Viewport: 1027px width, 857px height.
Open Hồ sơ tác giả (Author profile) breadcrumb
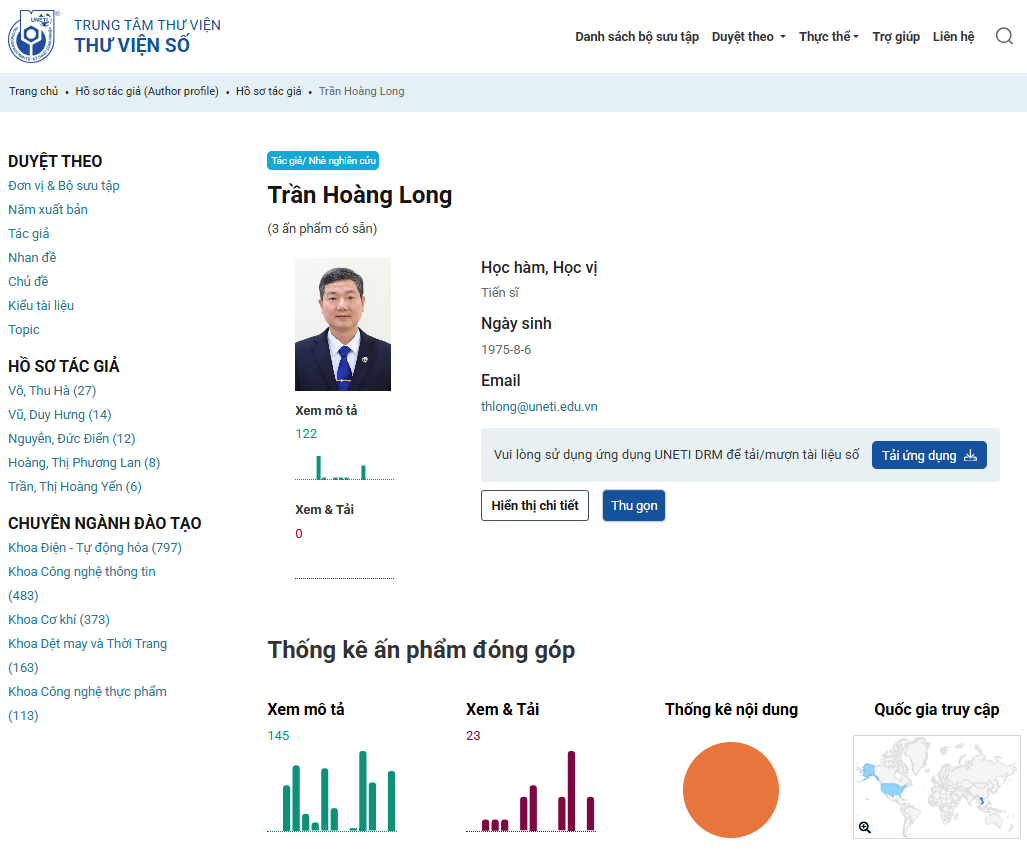pyautogui.click(x=147, y=91)
